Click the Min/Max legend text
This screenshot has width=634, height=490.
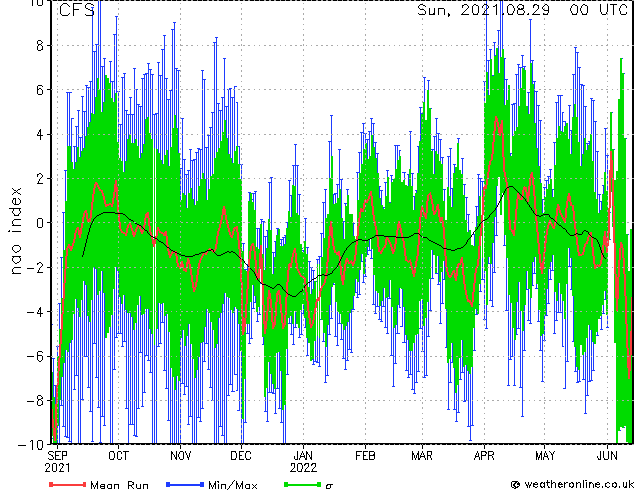(x=233, y=485)
